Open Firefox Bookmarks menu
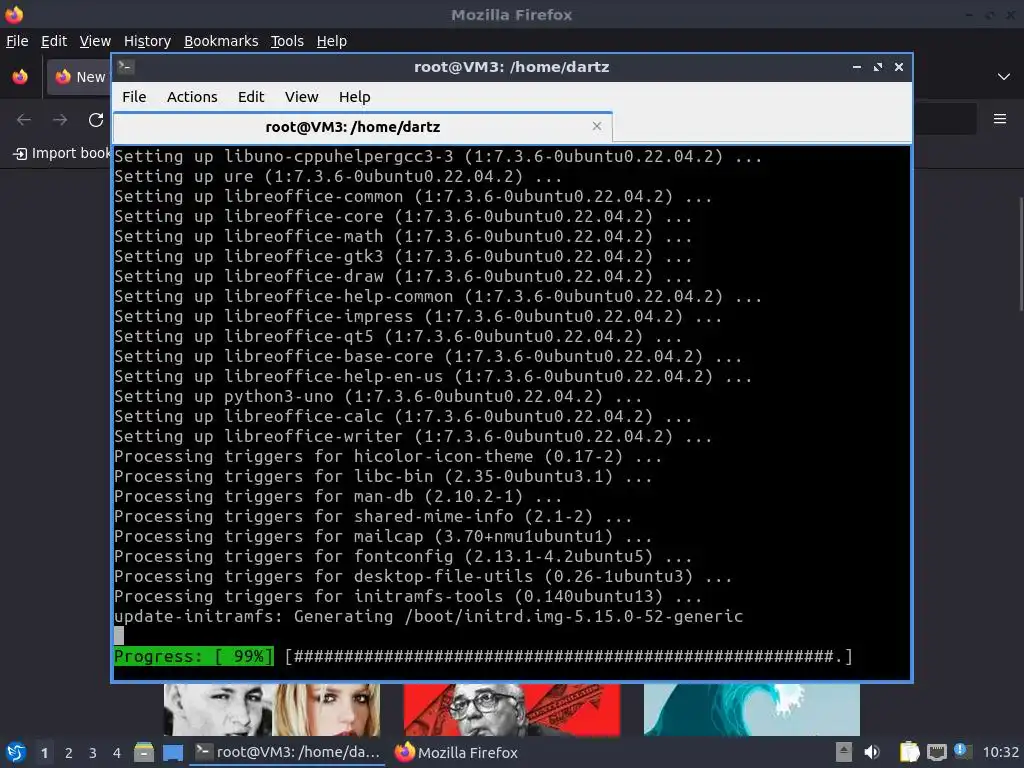This screenshot has height=768, width=1024. [221, 41]
